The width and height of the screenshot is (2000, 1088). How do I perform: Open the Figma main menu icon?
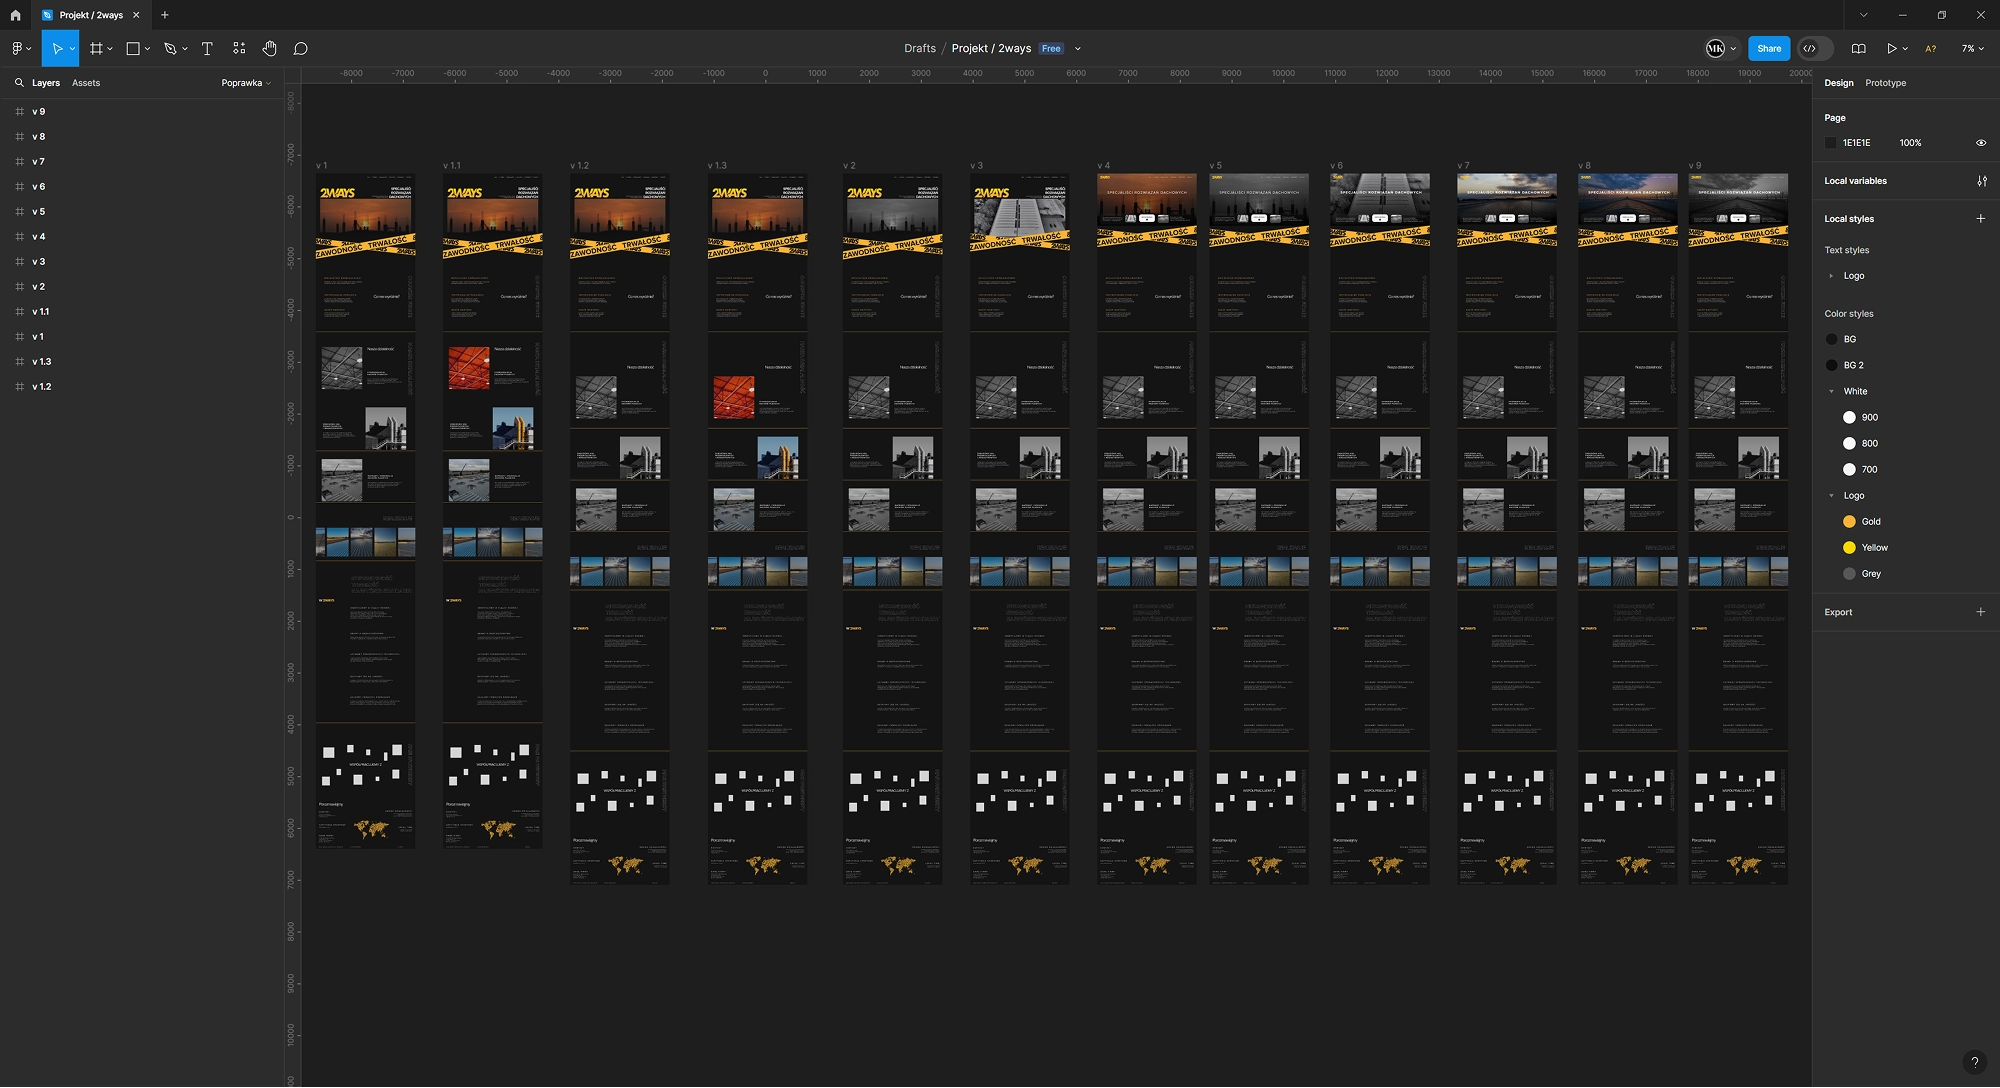(17, 48)
